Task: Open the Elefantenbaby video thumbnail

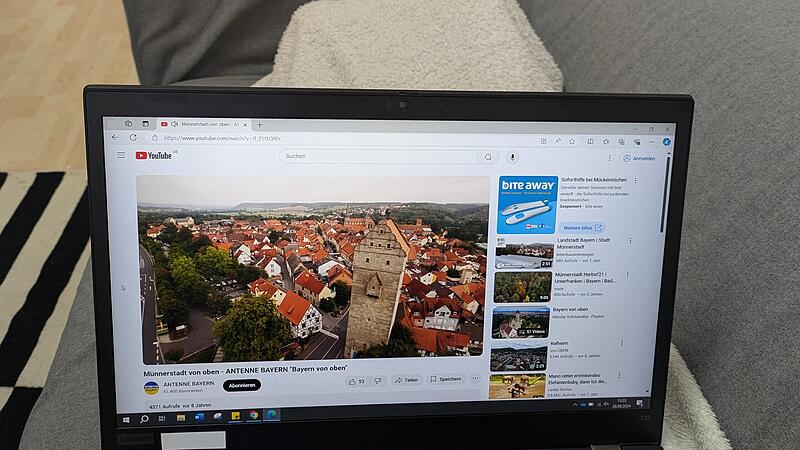Action: coord(517,386)
